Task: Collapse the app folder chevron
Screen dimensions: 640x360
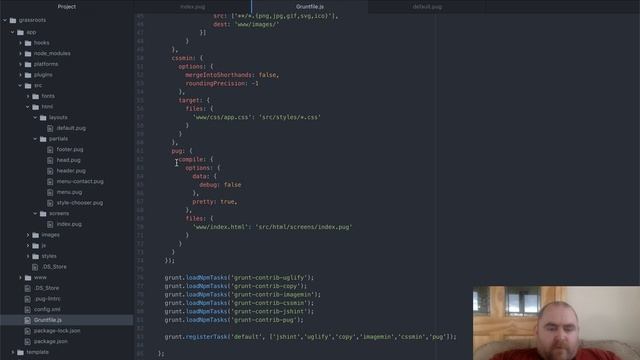Action: pyautogui.click(x=13, y=32)
